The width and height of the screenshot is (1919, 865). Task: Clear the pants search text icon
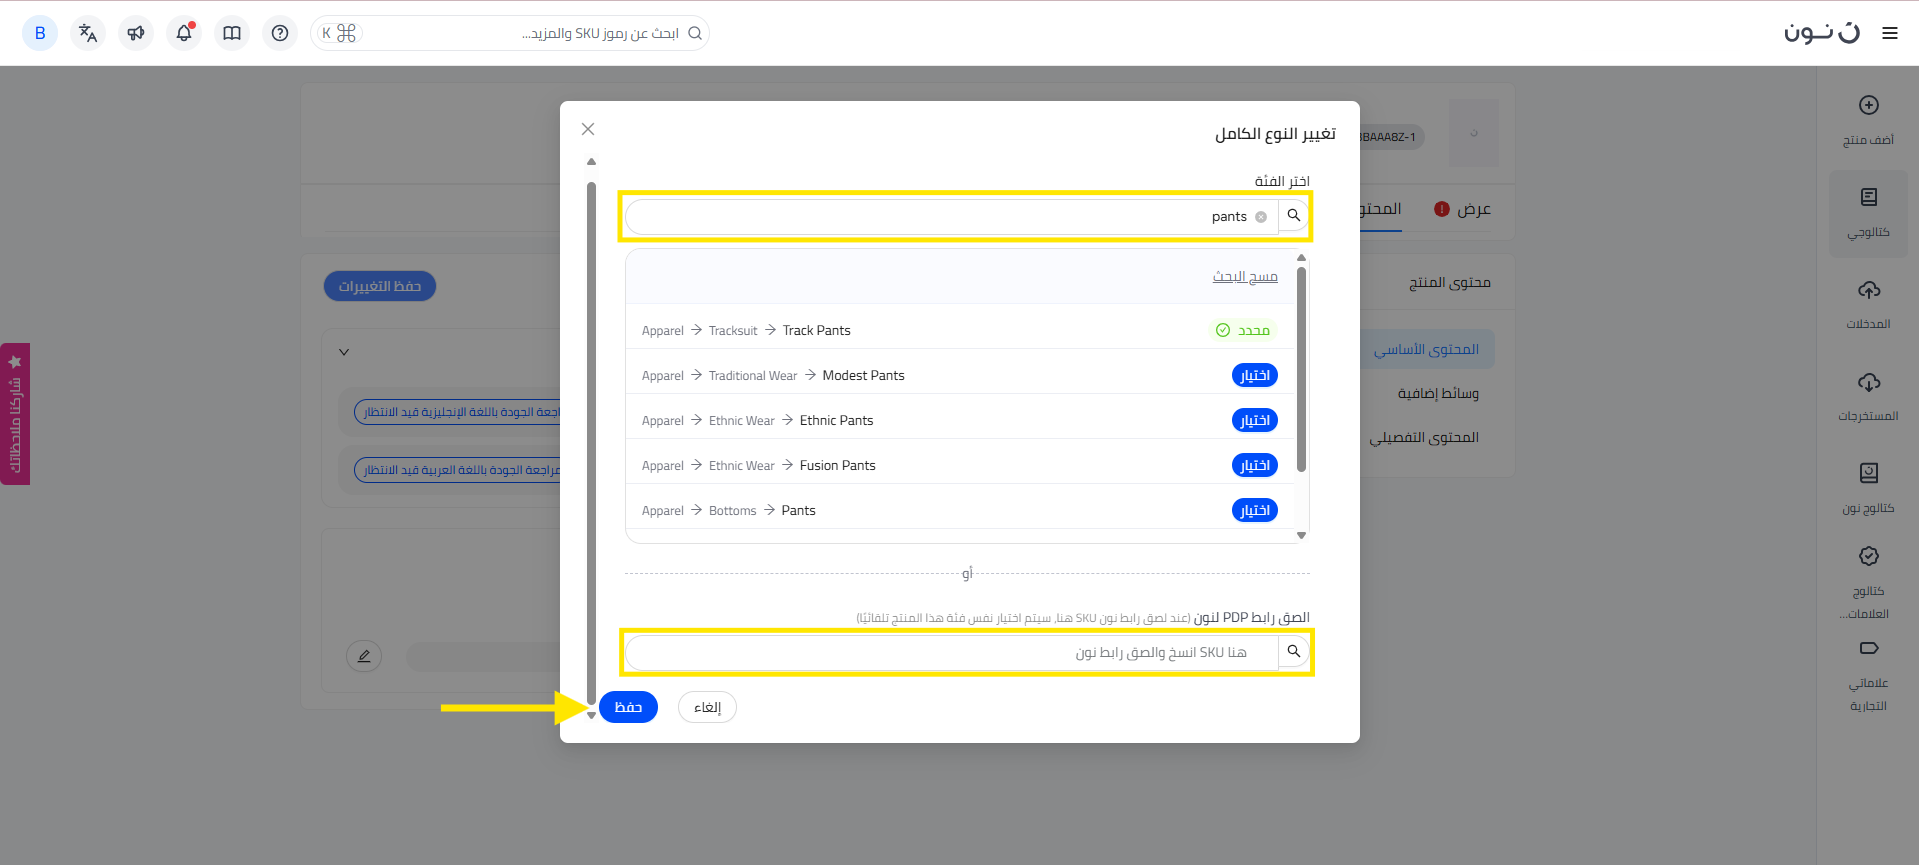(x=1261, y=217)
